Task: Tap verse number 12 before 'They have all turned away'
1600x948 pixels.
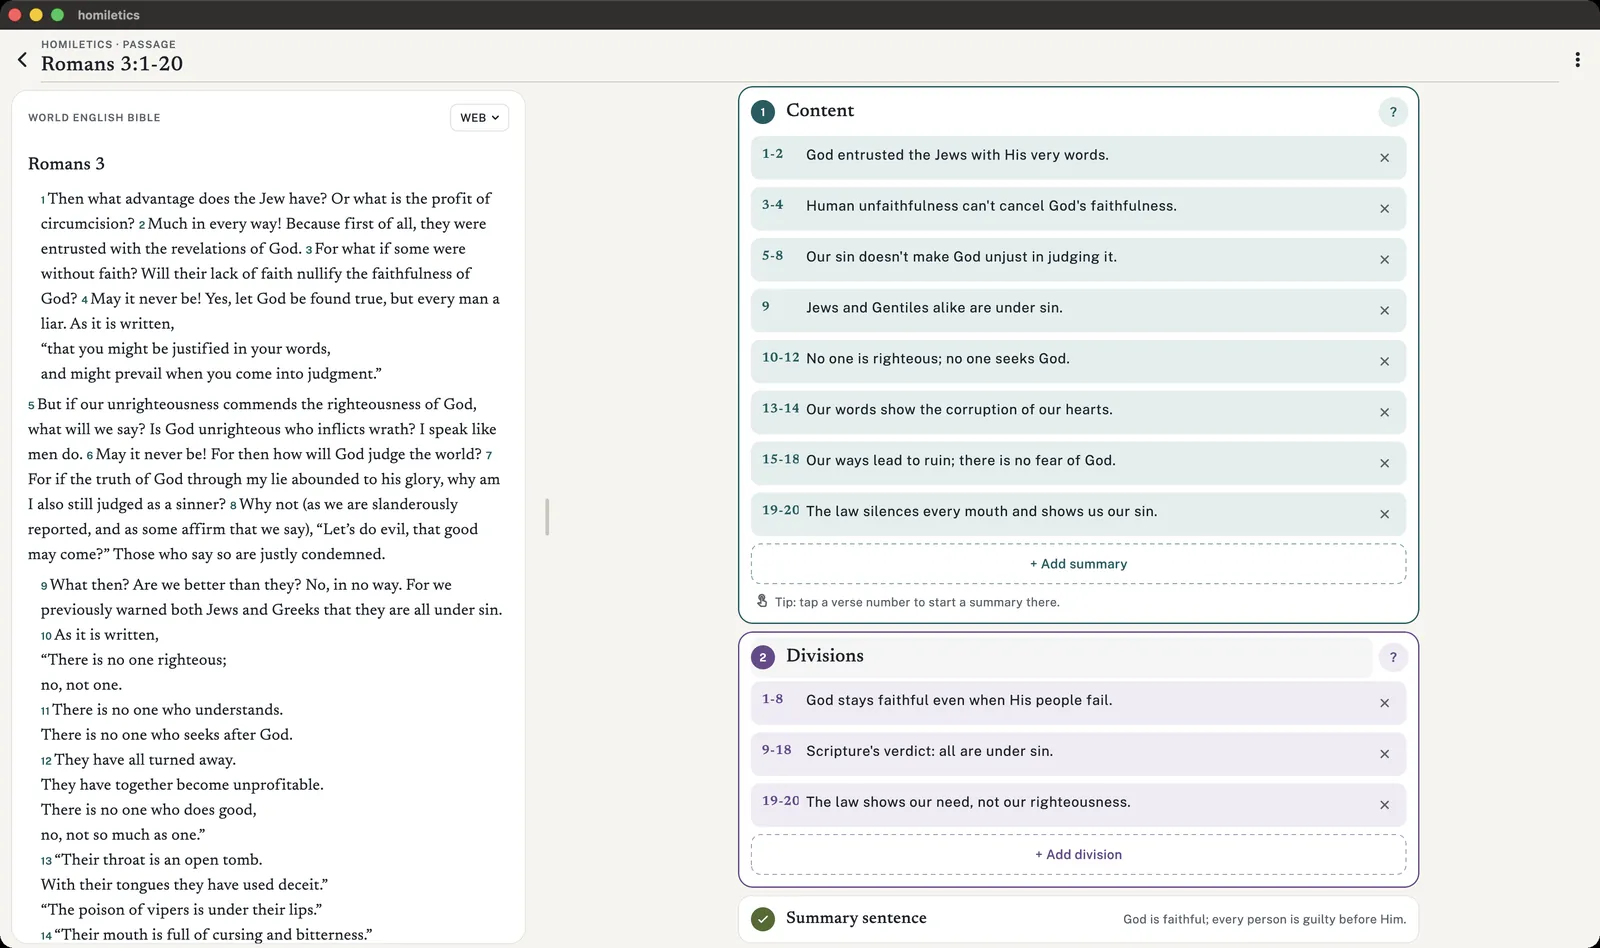Action: 46,761
